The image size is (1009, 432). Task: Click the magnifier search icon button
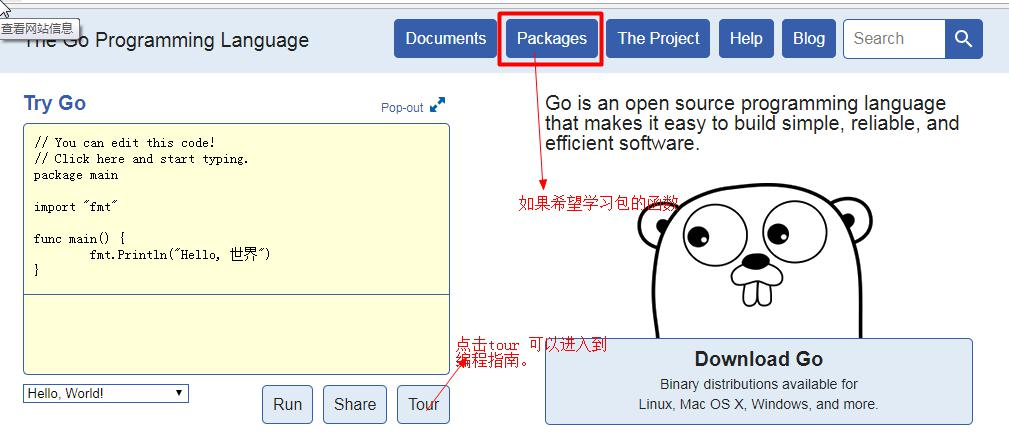point(963,39)
